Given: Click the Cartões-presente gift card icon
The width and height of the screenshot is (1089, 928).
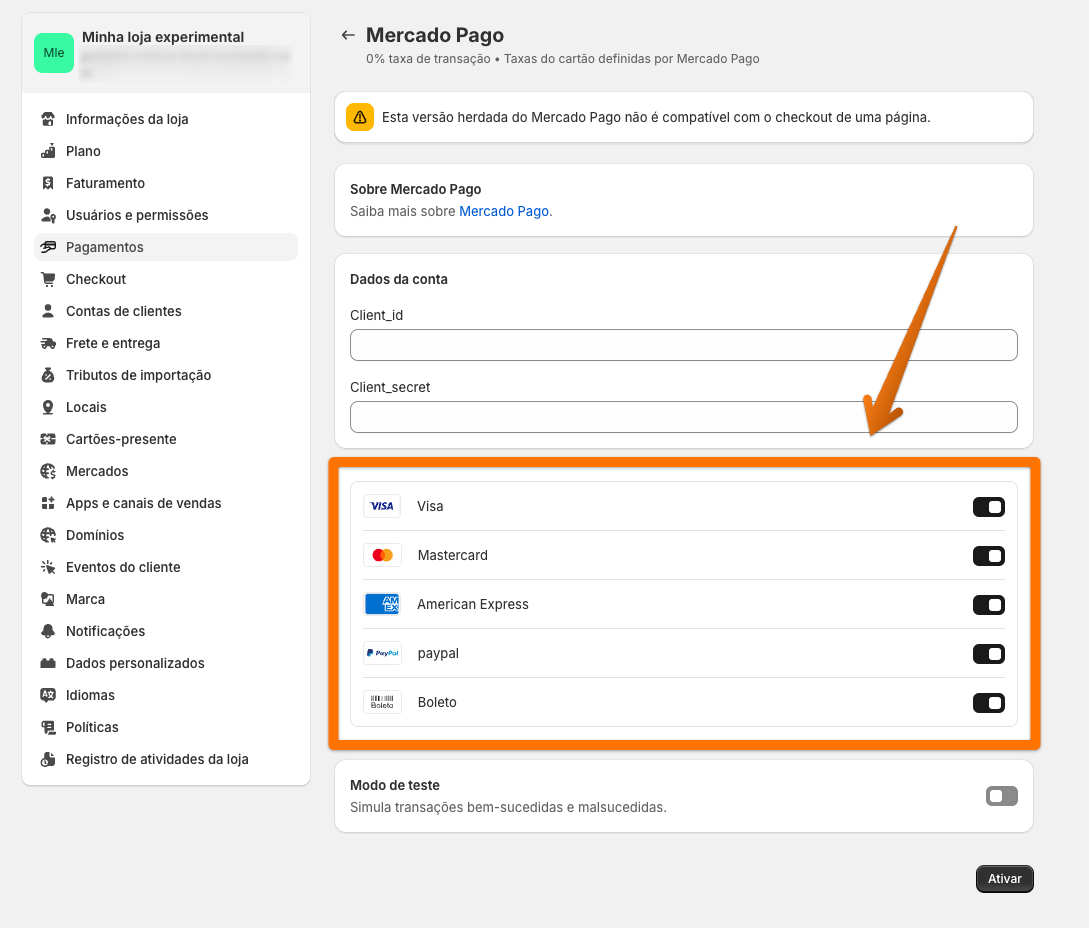Looking at the screenshot, I should coord(48,439).
